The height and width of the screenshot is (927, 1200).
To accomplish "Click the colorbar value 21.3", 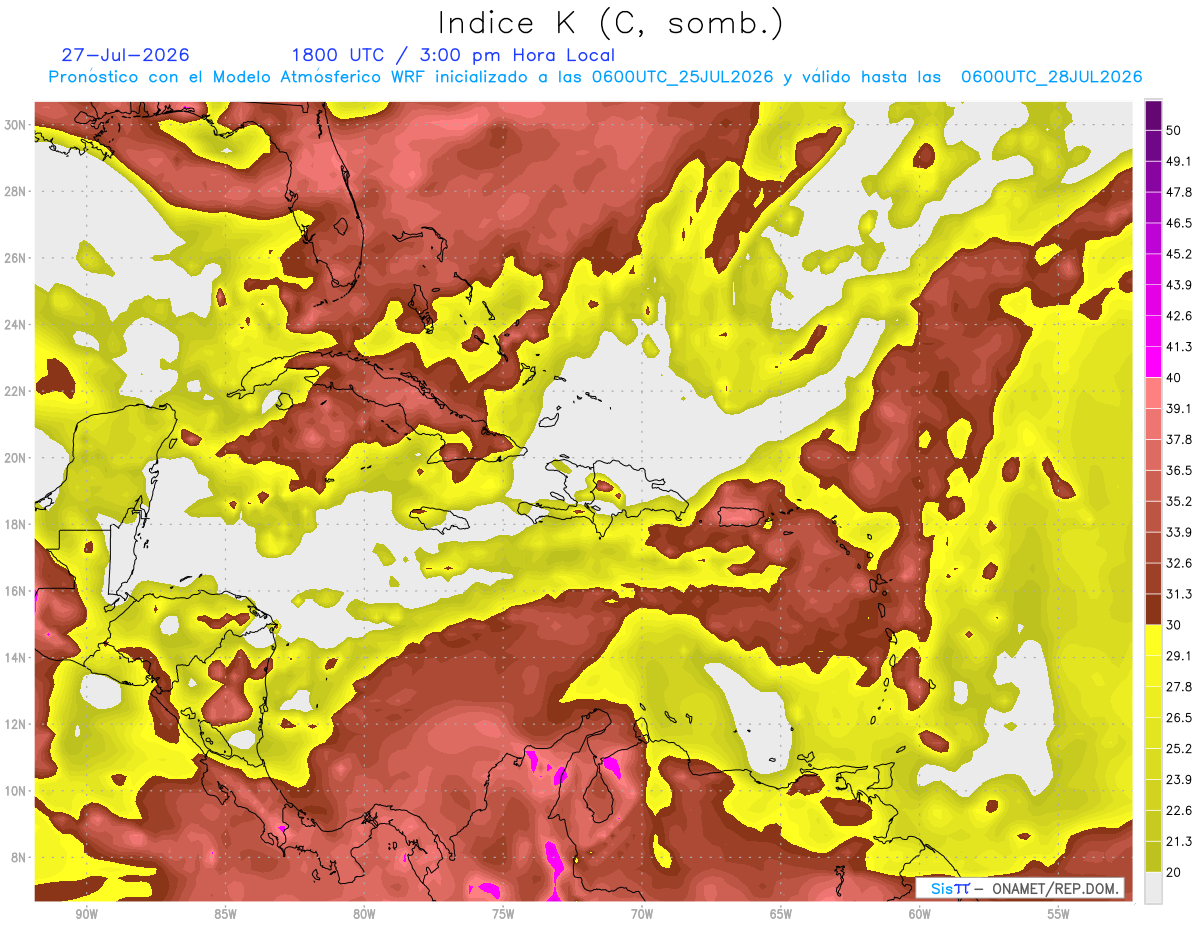I will point(1179,842).
